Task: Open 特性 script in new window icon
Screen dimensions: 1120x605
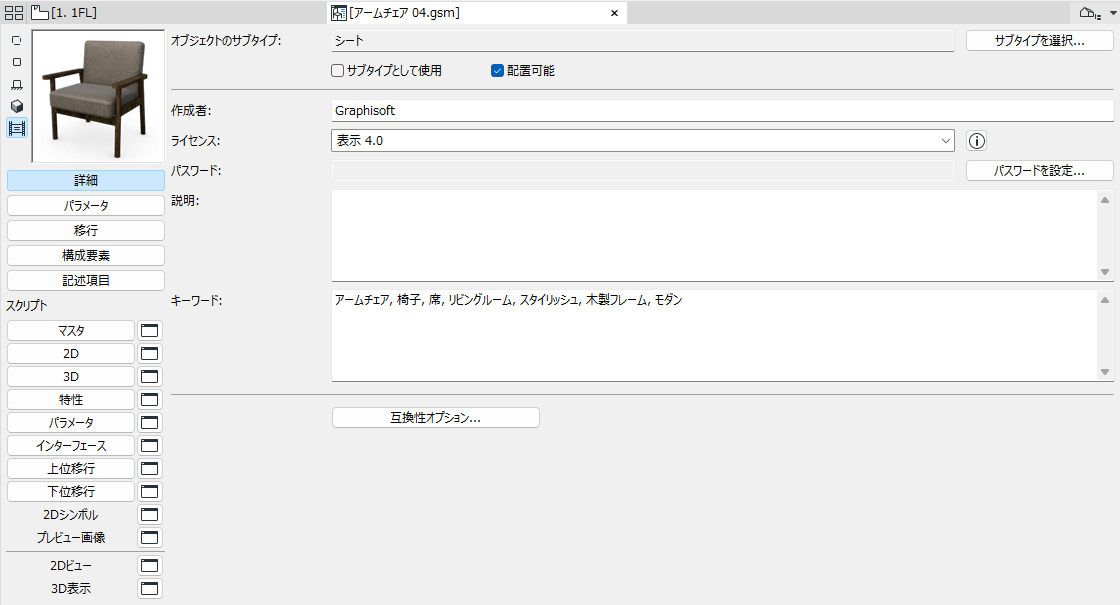Action: point(149,399)
